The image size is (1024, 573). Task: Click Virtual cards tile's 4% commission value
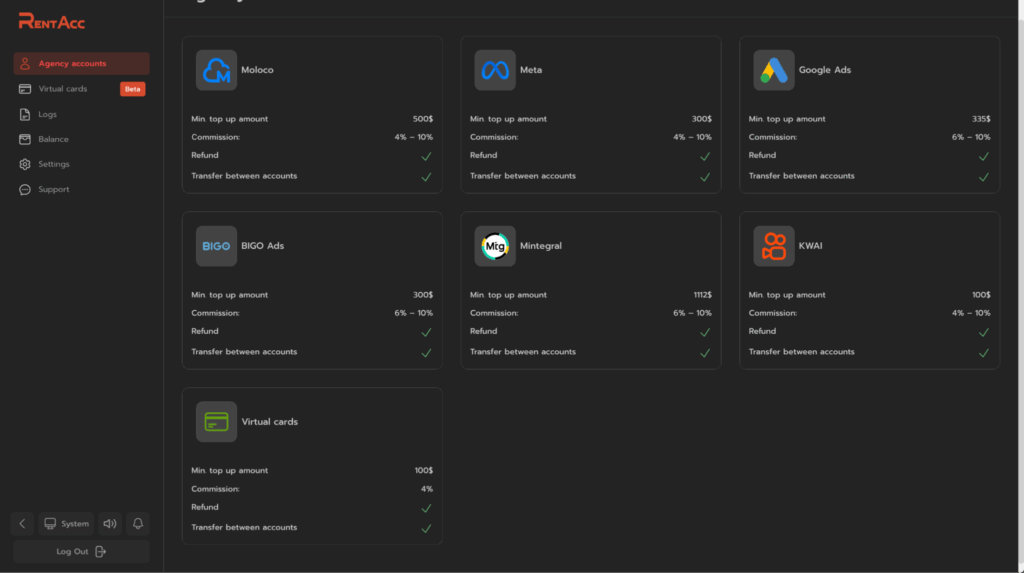pos(426,489)
